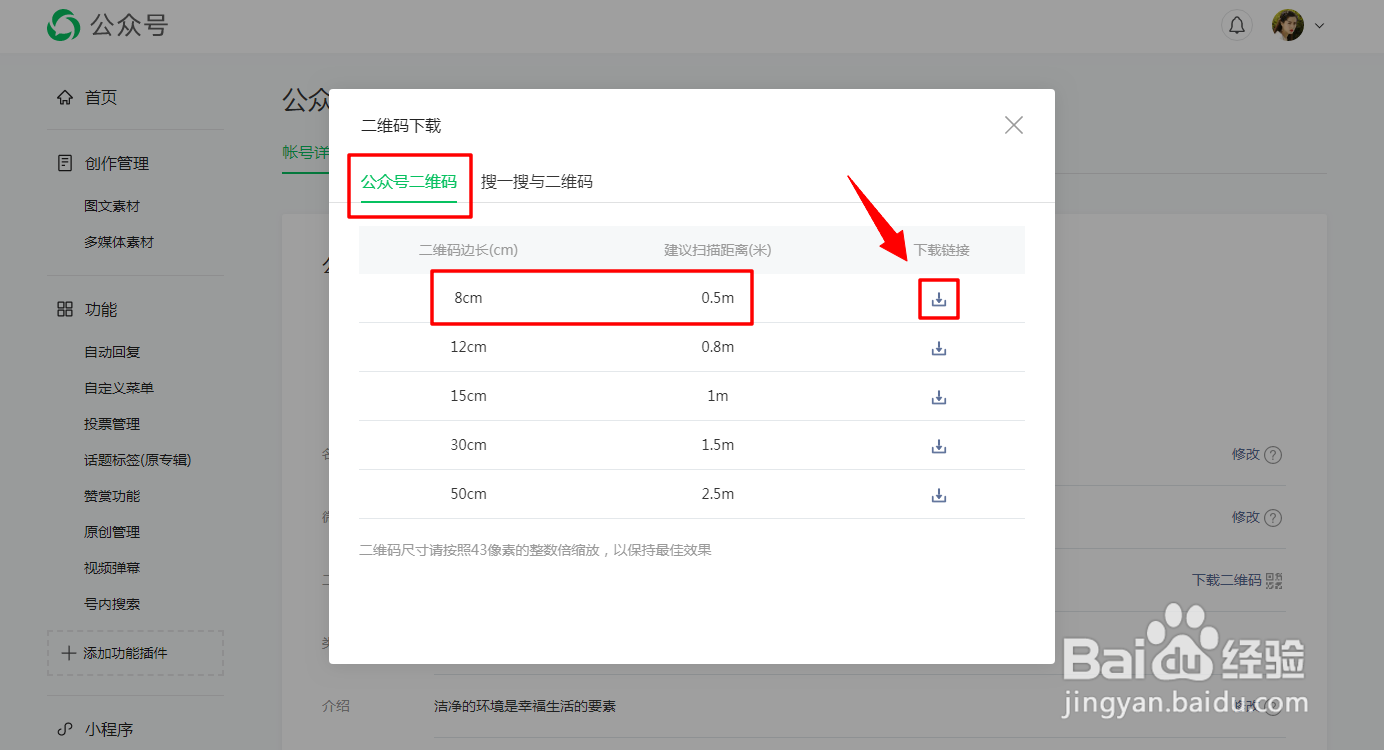Screen dimensions: 1384x750
Task: Close the QR code download dialog
Action: [1013, 124]
